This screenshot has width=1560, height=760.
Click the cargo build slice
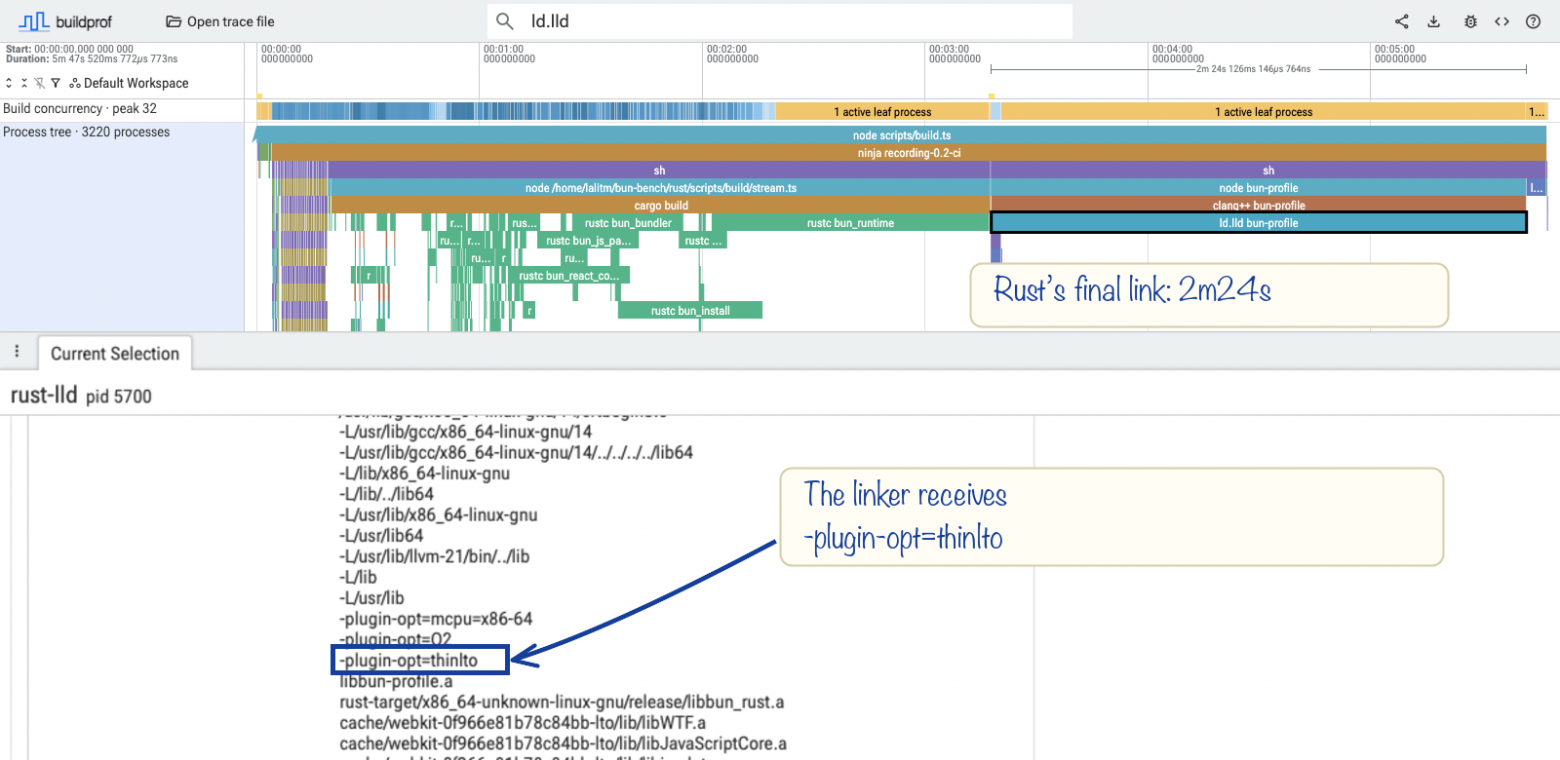pos(660,205)
